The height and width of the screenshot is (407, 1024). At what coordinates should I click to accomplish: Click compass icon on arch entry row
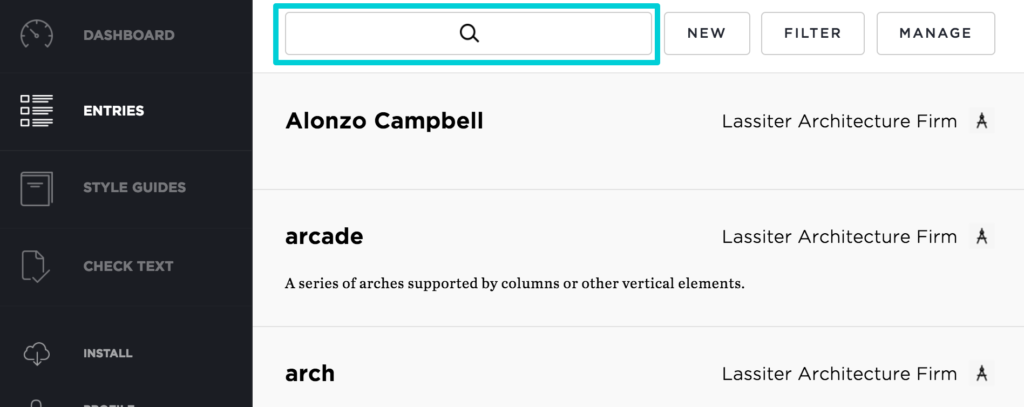click(x=981, y=373)
